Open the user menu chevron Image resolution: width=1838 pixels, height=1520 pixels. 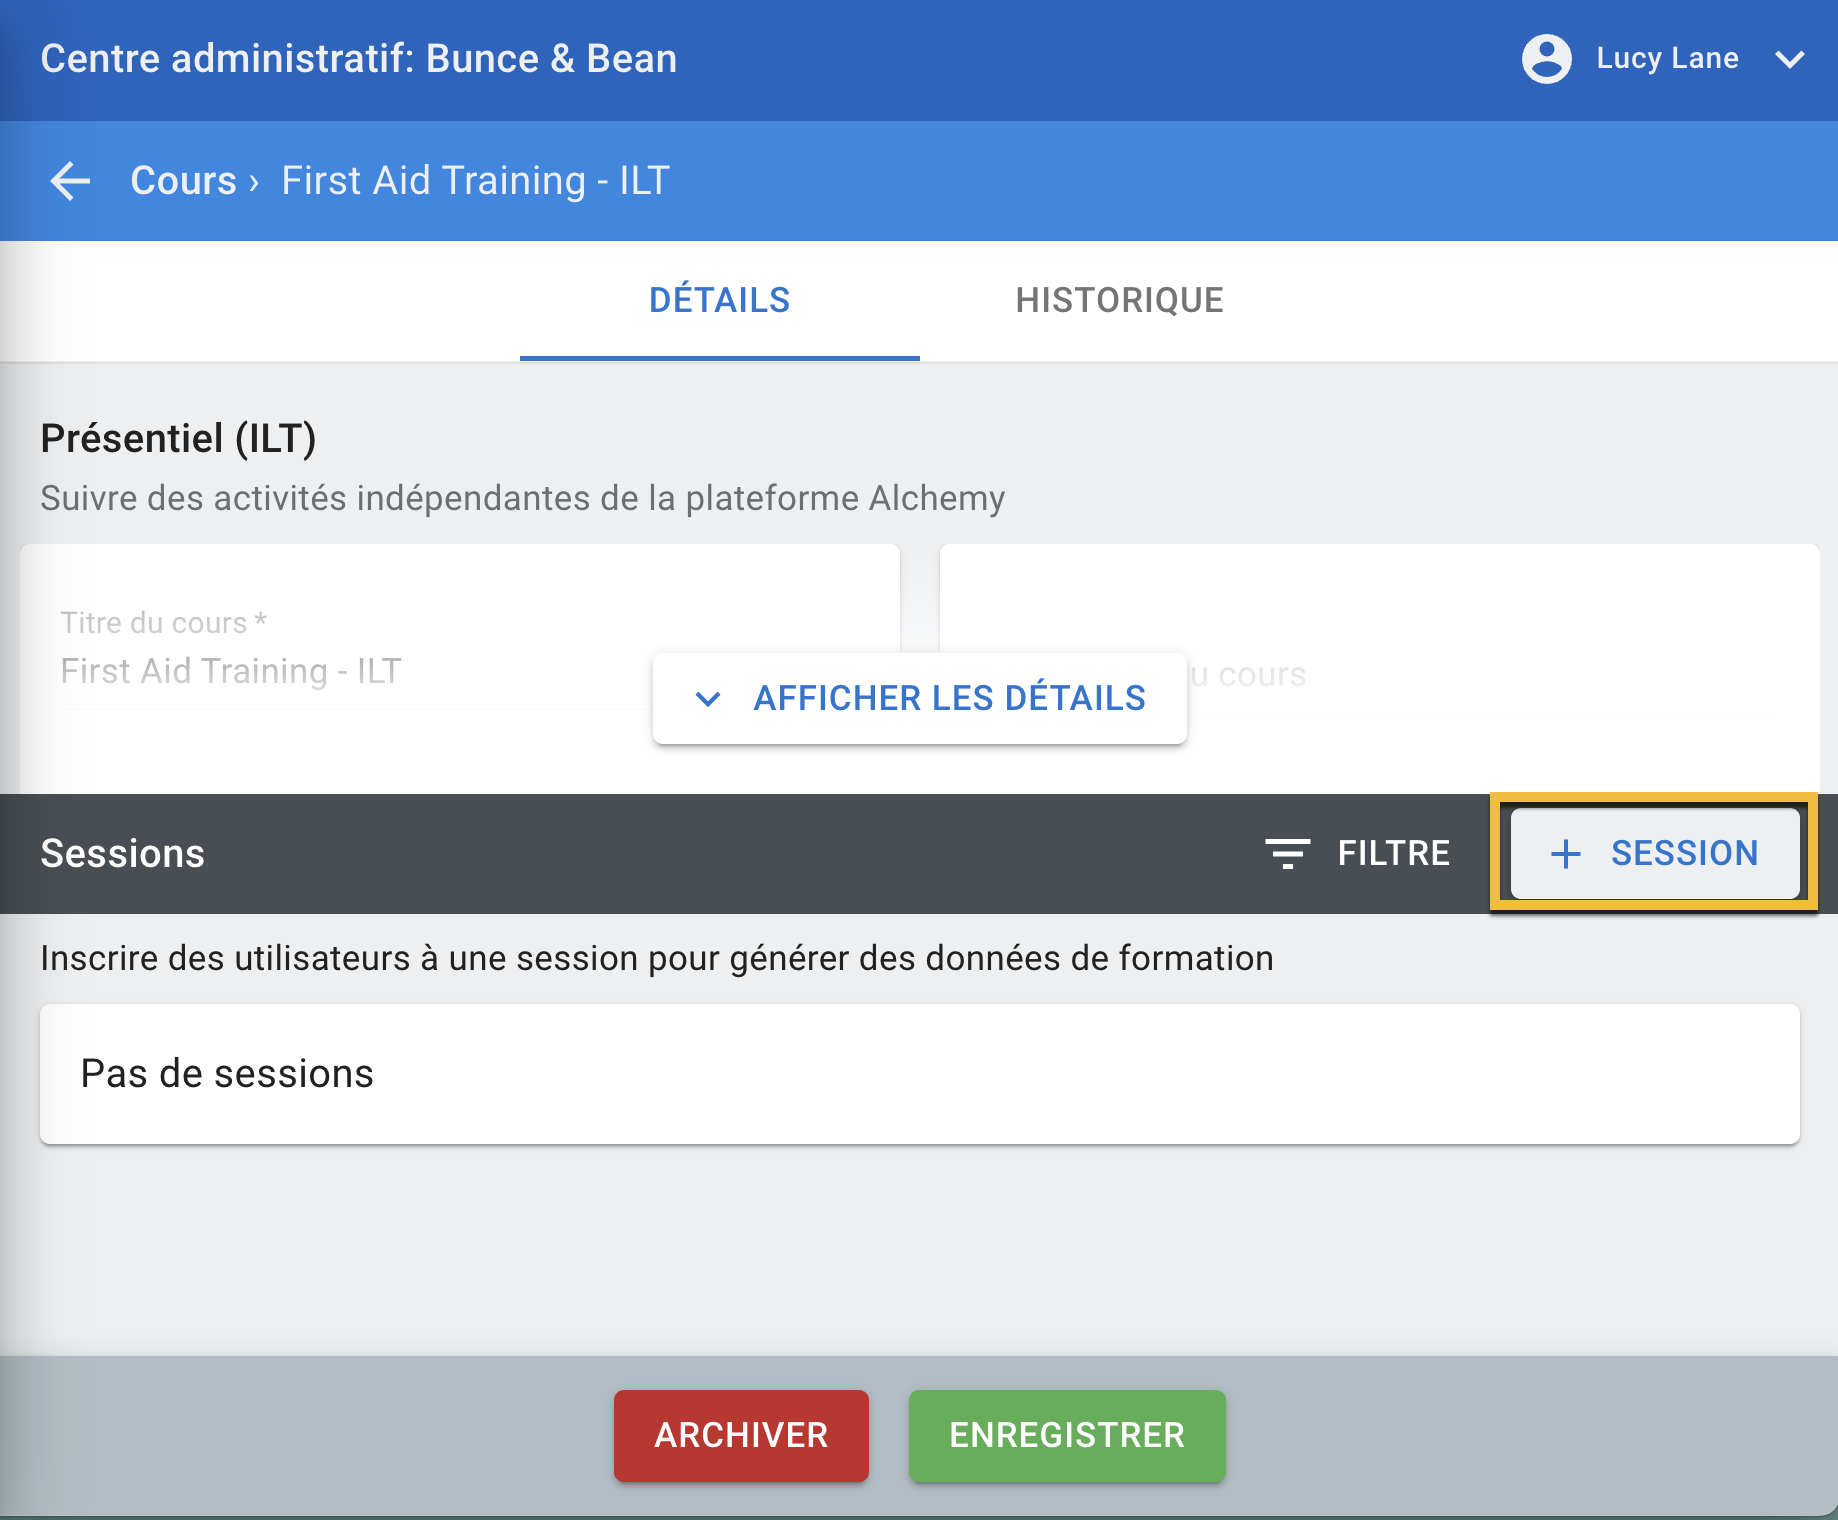pos(1789,59)
